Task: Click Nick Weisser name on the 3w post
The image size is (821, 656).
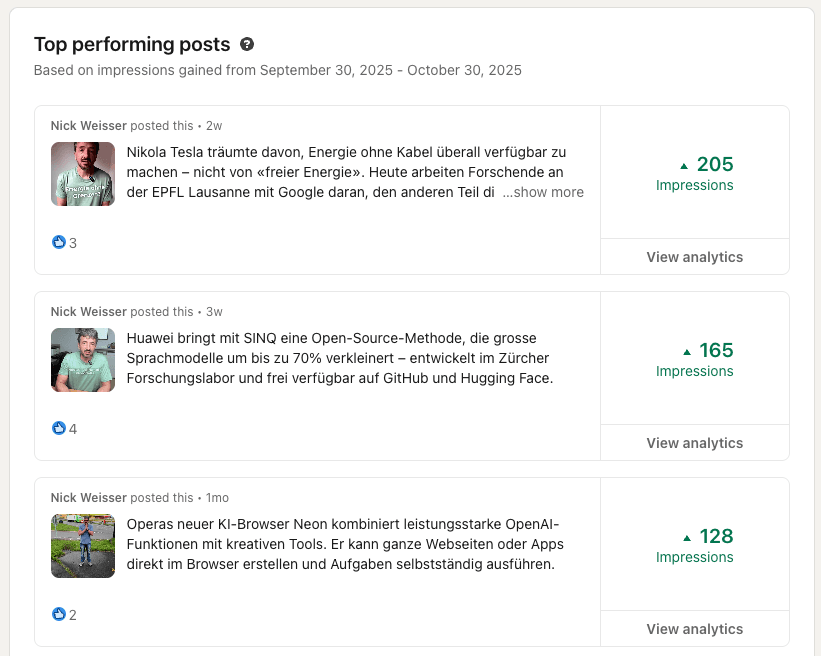Action: pyautogui.click(x=89, y=312)
